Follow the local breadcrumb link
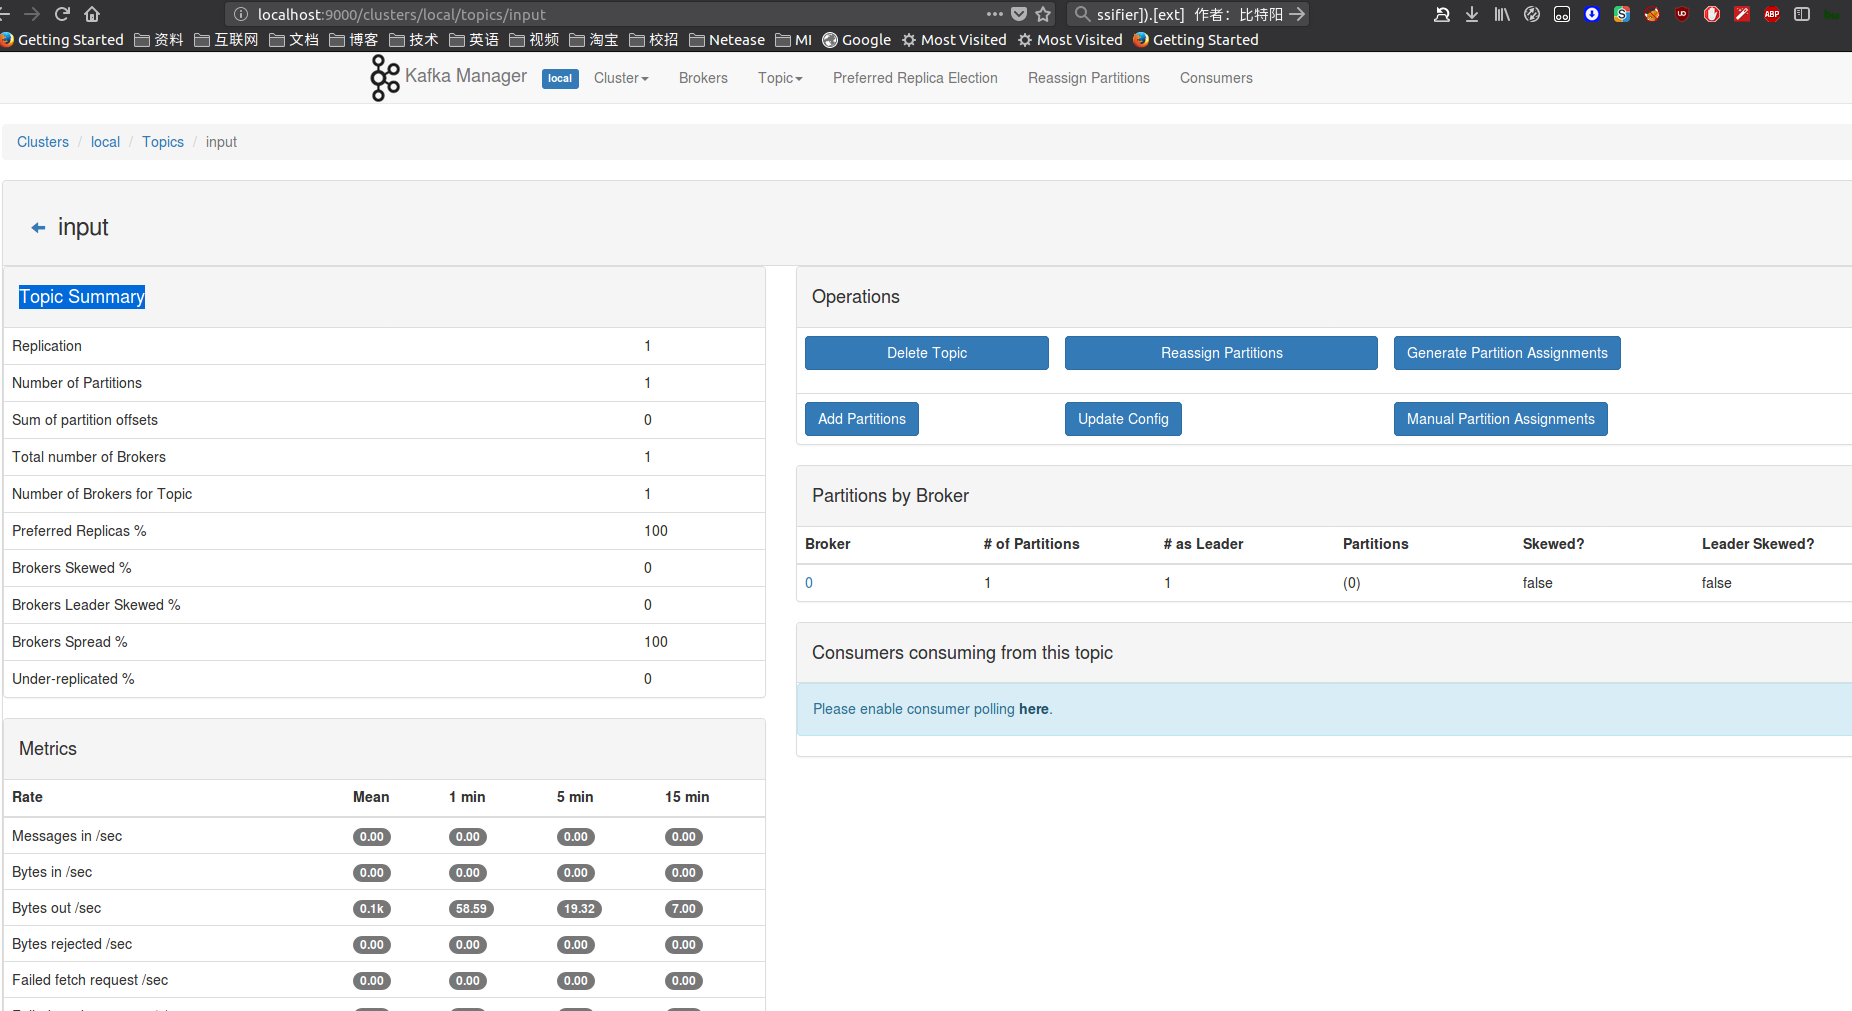The width and height of the screenshot is (1852, 1011). pyautogui.click(x=105, y=142)
